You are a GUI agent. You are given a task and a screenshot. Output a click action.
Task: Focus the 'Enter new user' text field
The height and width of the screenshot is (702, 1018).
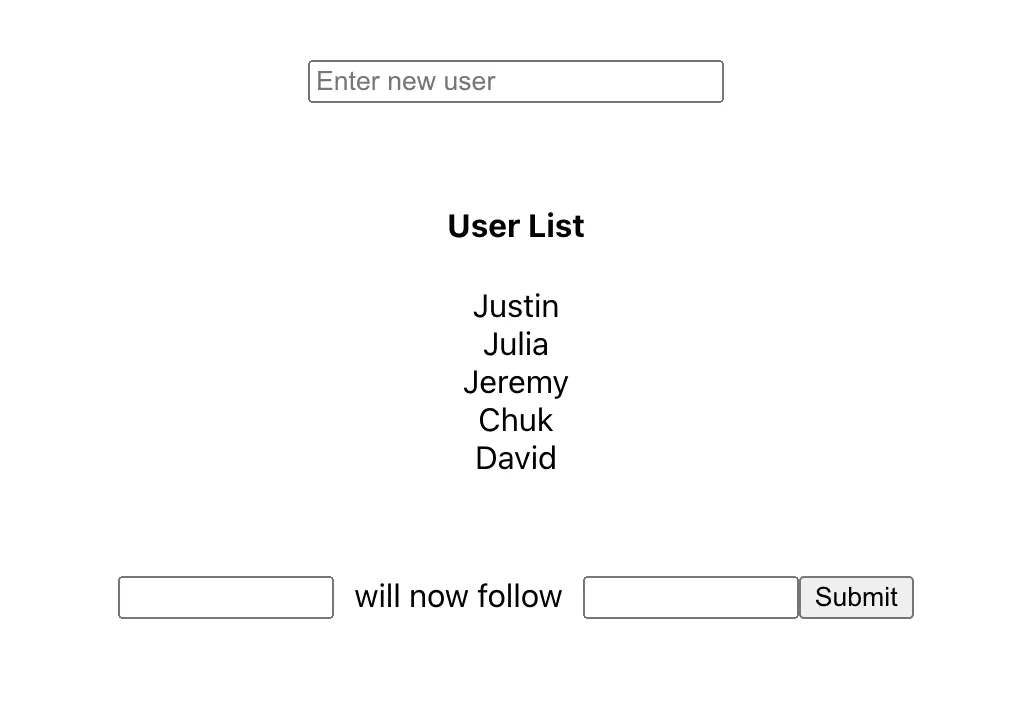(515, 81)
